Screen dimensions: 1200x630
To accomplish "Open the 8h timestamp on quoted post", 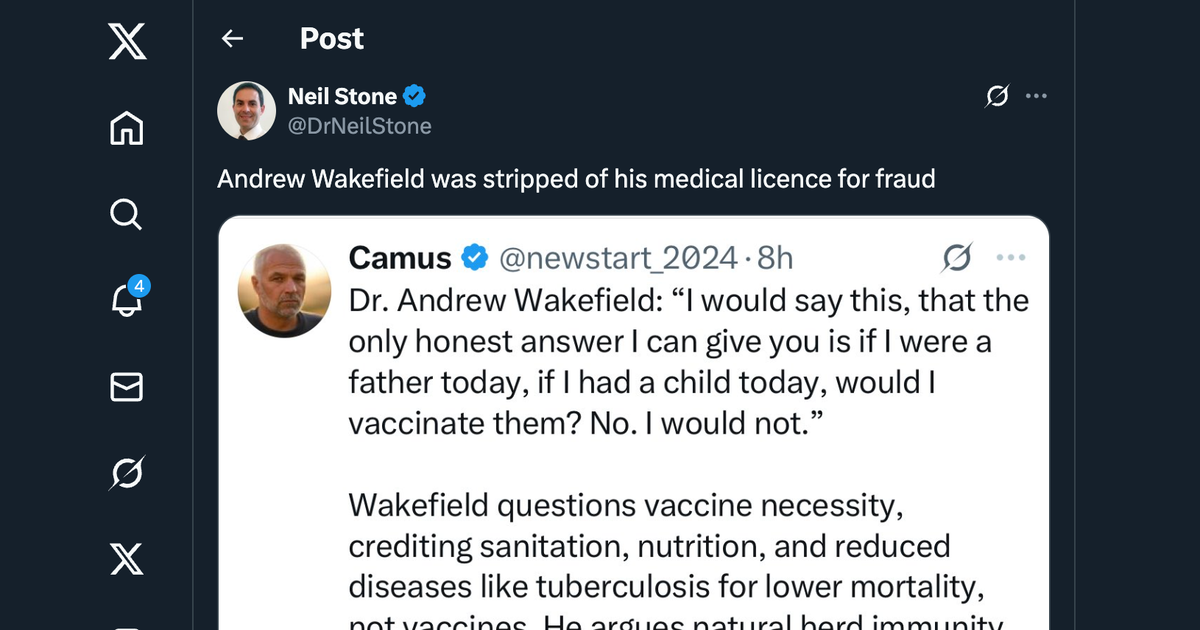I will [x=775, y=258].
